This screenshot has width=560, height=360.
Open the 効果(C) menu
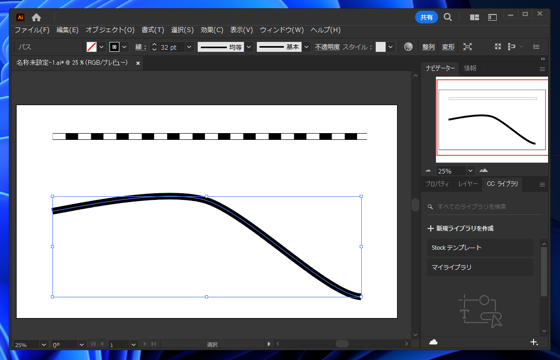pyautogui.click(x=212, y=30)
